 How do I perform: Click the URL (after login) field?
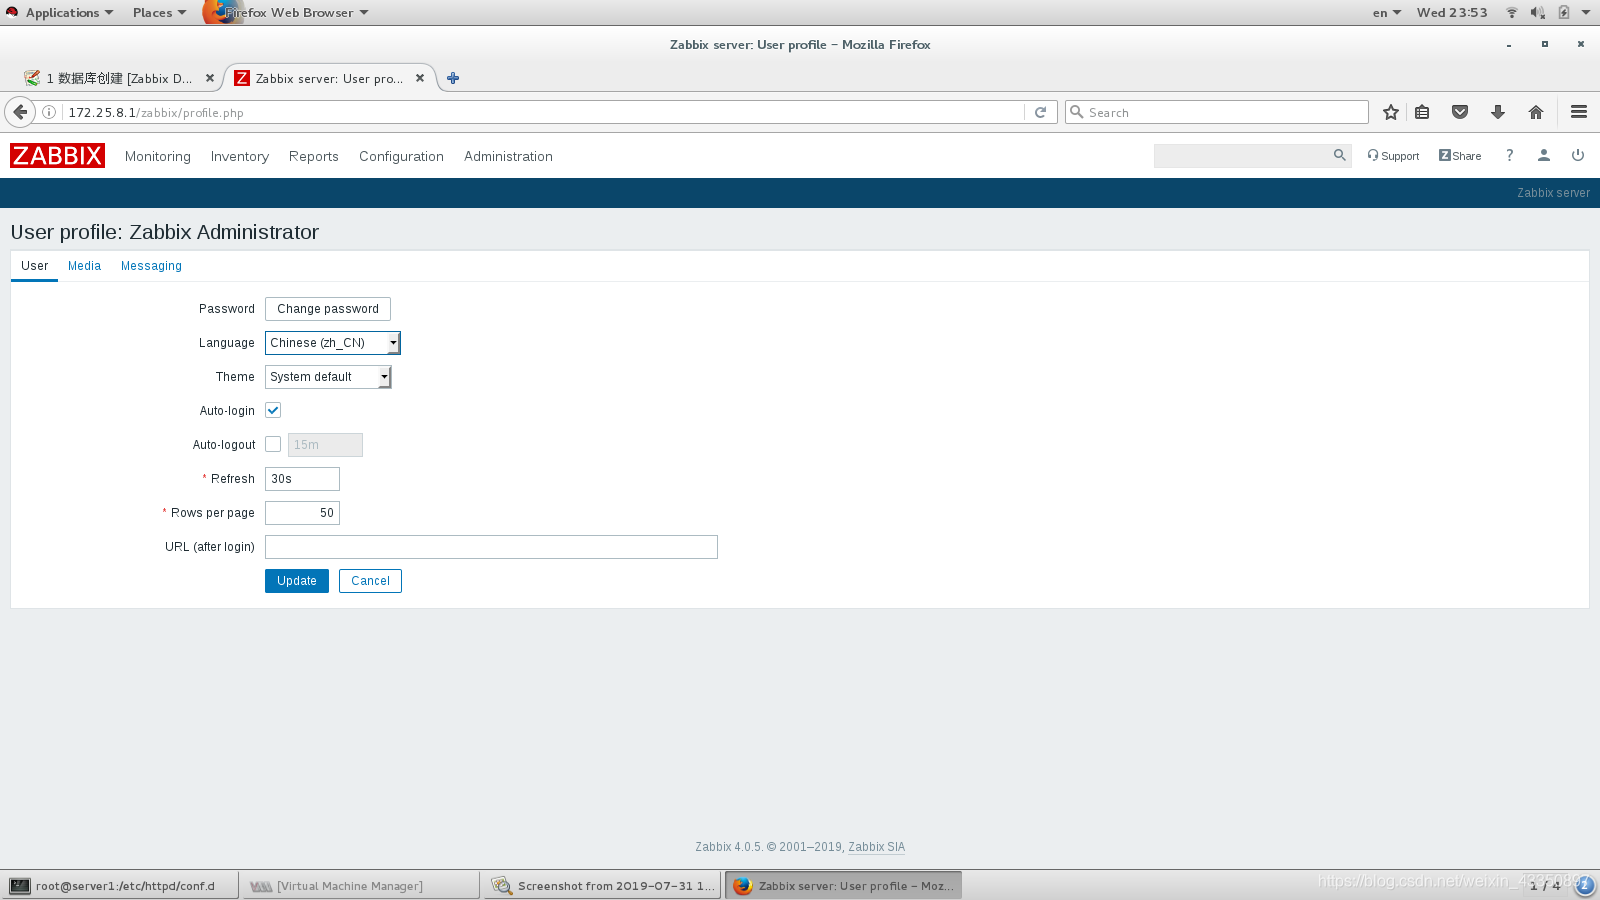[x=491, y=547]
